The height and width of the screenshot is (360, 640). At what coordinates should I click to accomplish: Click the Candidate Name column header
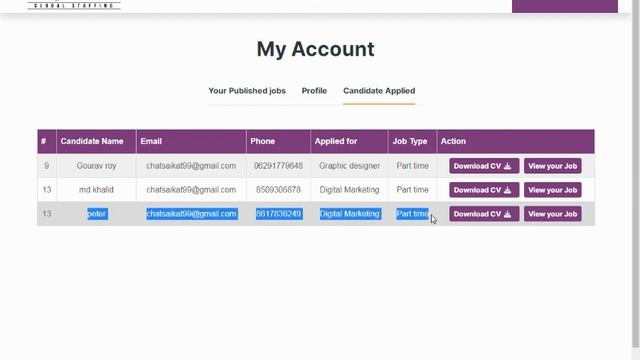pos(92,141)
